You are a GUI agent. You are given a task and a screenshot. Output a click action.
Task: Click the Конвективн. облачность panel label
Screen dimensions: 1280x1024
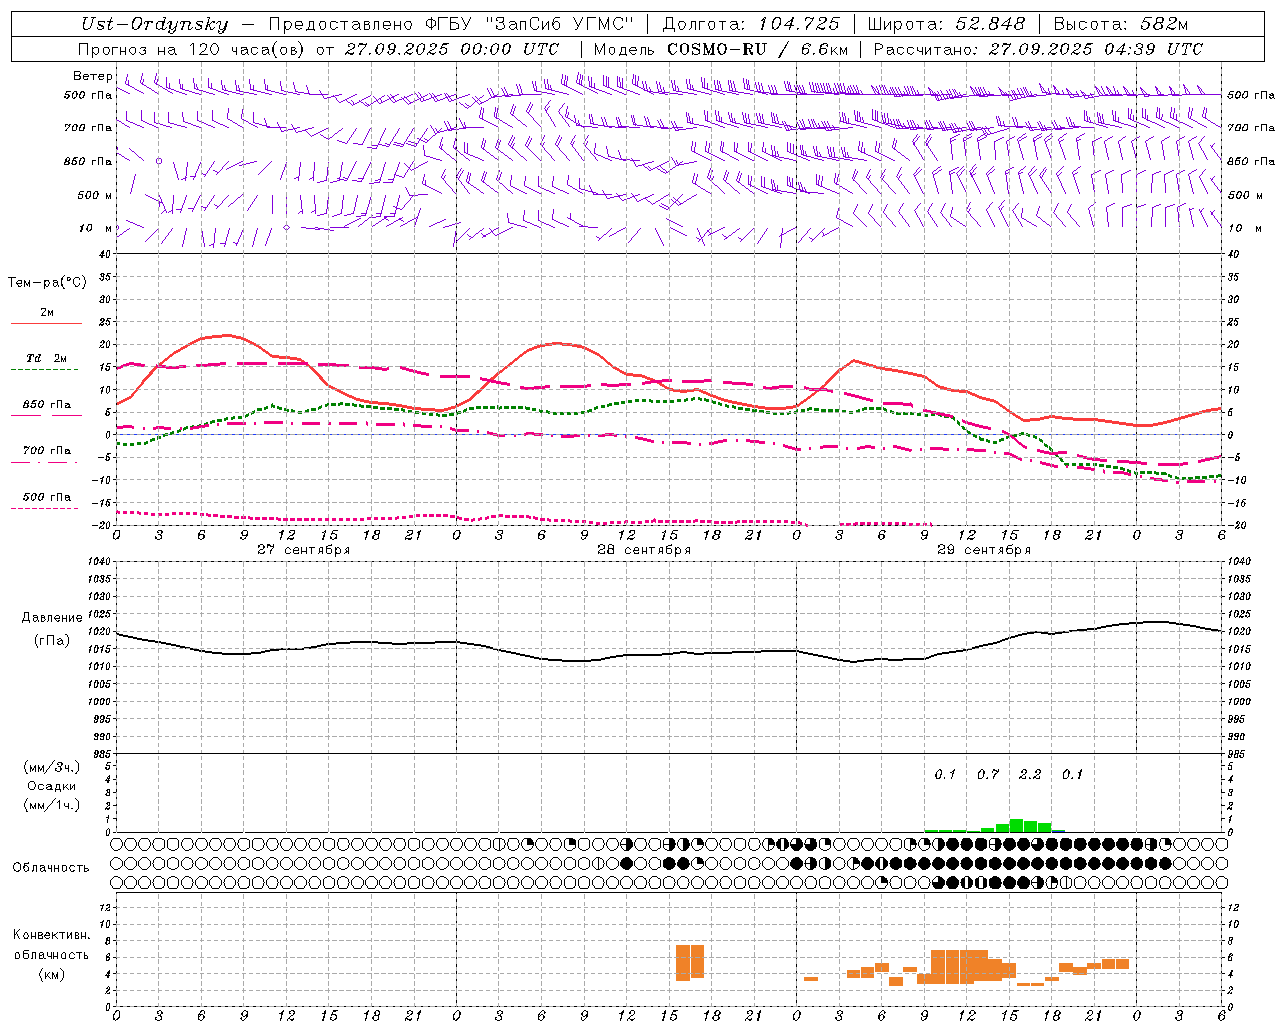point(52,954)
